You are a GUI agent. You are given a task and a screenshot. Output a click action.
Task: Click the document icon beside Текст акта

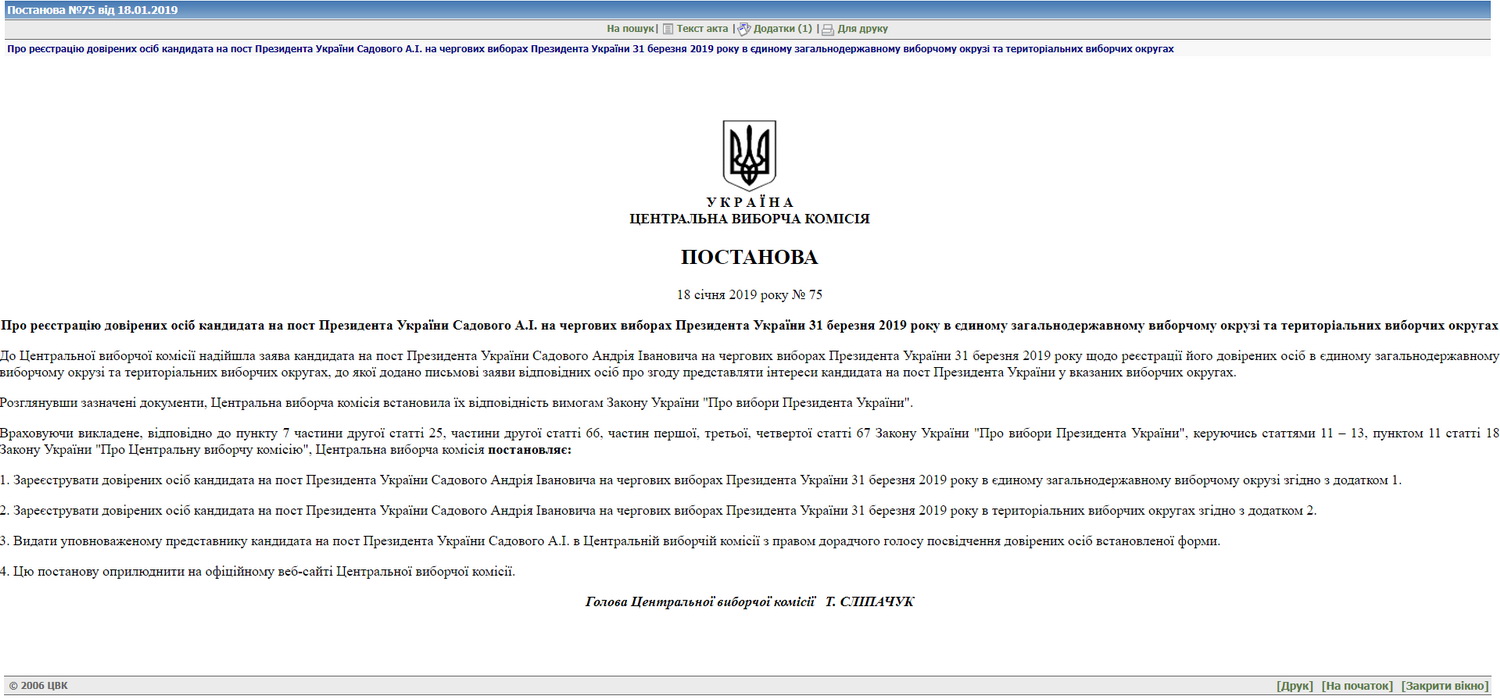click(x=668, y=29)
